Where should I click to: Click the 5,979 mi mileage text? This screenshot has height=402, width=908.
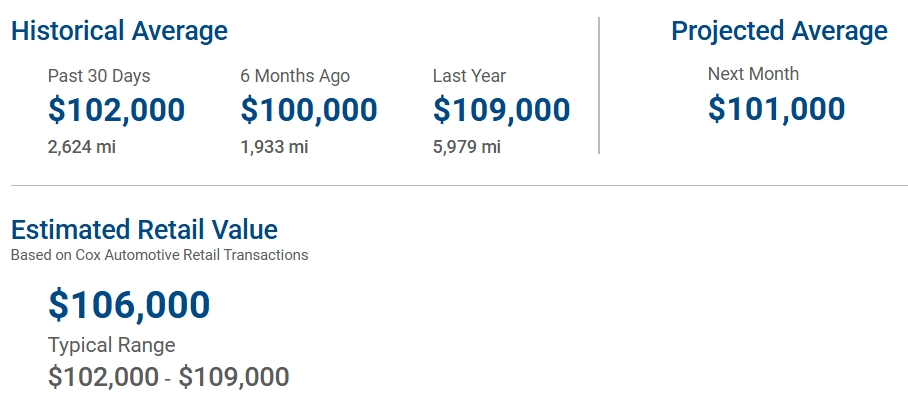click(467, 147)
